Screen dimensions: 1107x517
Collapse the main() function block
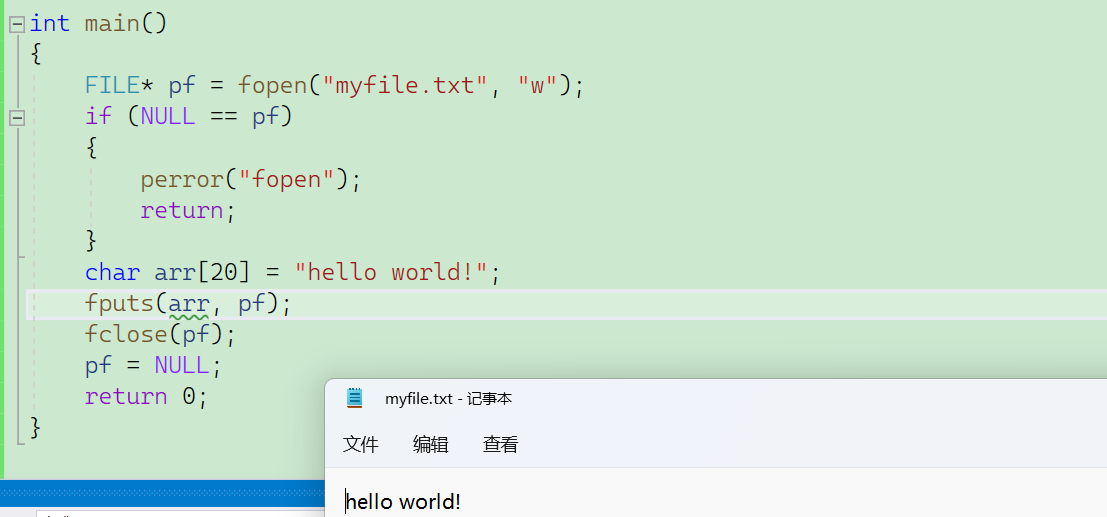(x=16, y=24)
